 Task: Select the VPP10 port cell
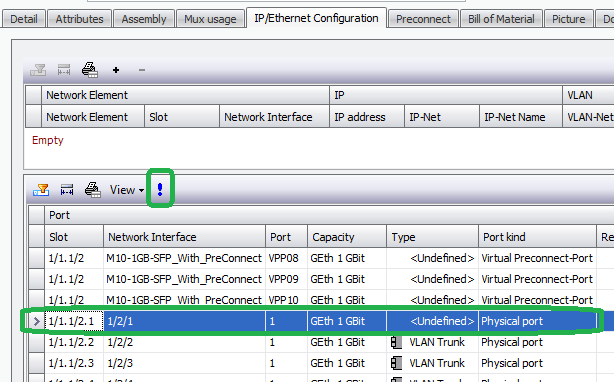[286, 300]
